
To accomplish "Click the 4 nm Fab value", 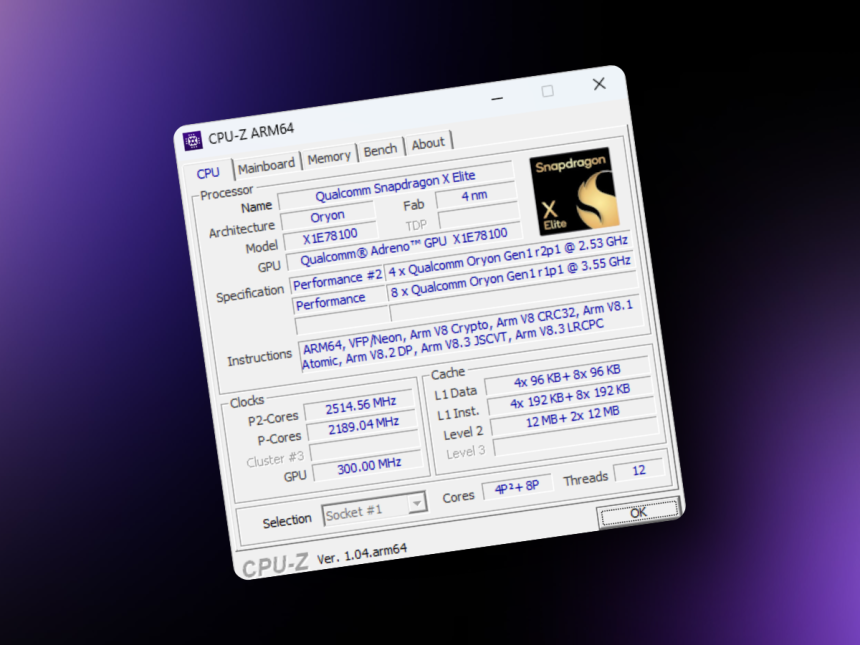I will (475, 195).
